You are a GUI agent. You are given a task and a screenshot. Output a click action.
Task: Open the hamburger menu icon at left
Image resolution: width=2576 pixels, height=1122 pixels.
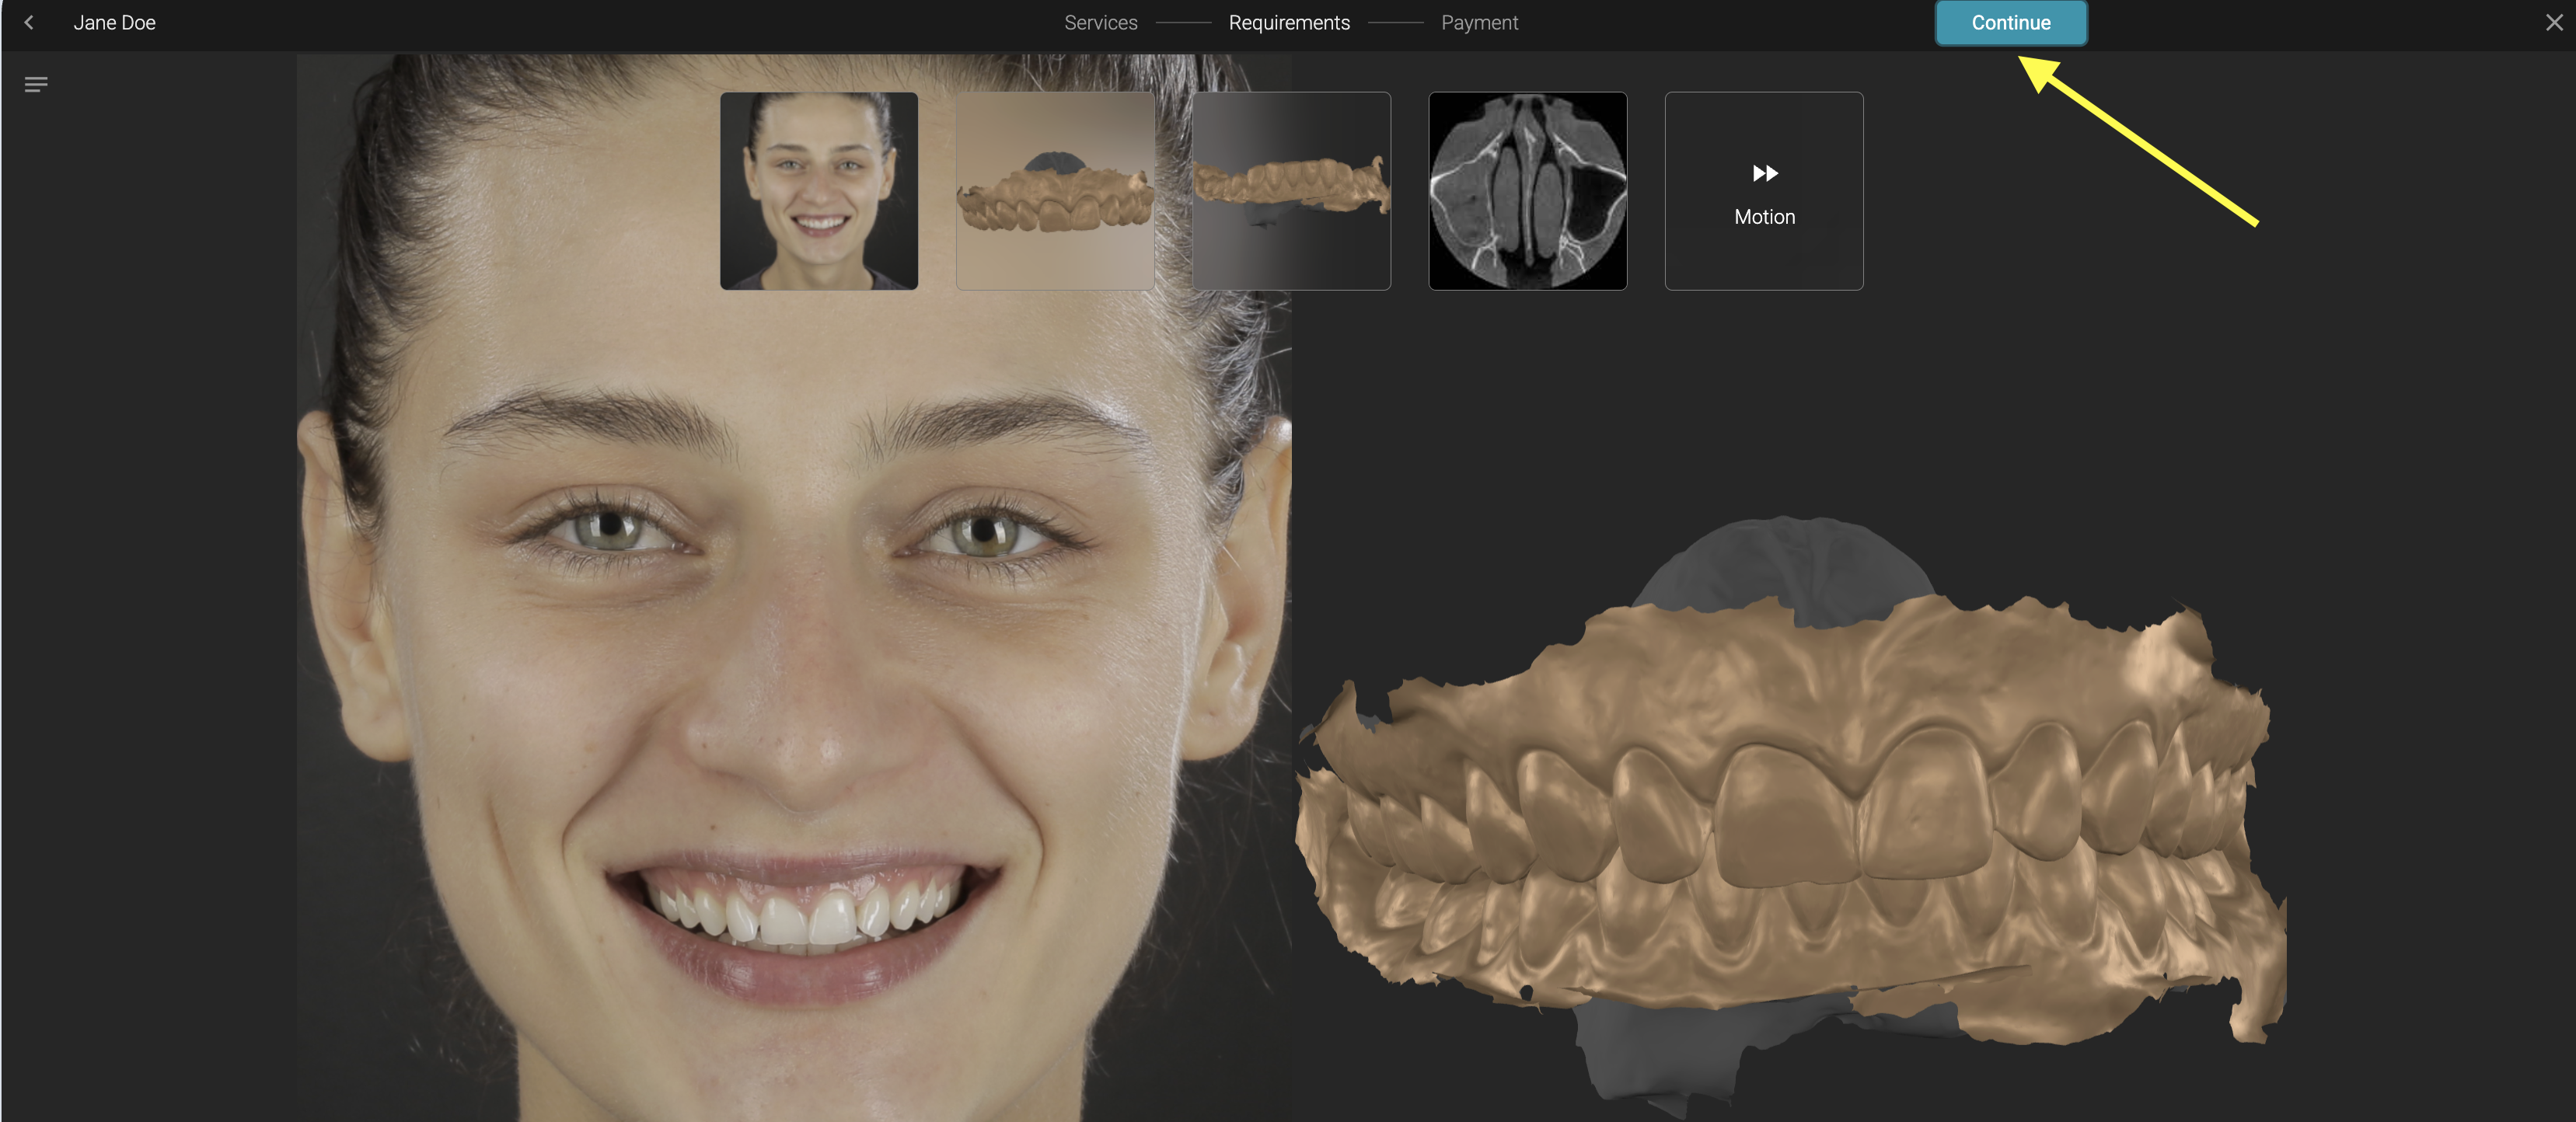pos(36,85)
